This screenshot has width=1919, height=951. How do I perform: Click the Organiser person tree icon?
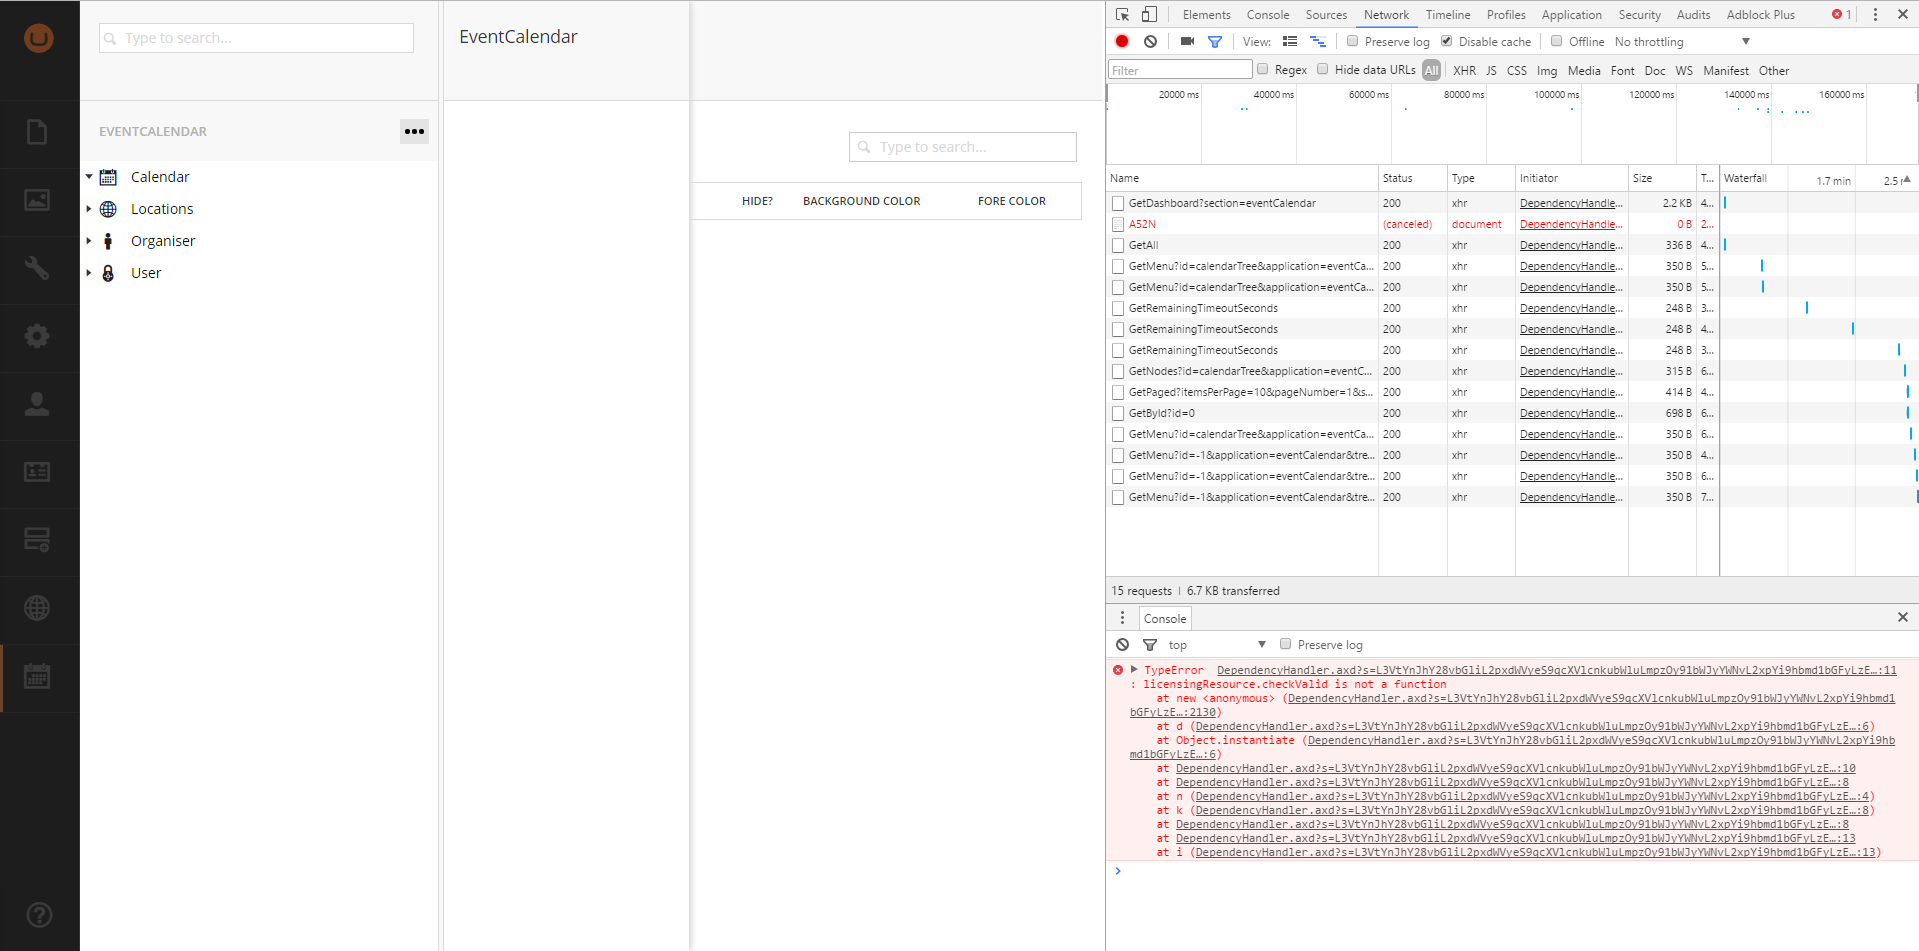pyautogui.click(x=108, y=241)
